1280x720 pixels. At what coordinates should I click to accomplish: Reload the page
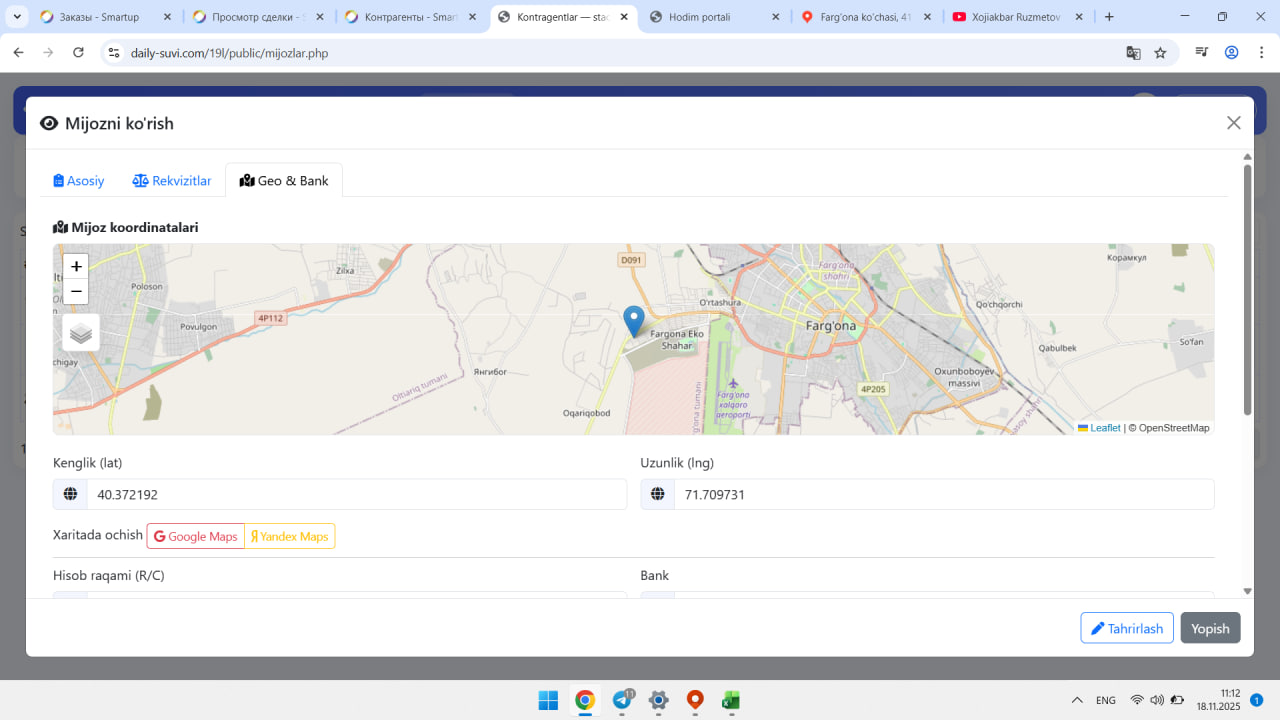79,53
